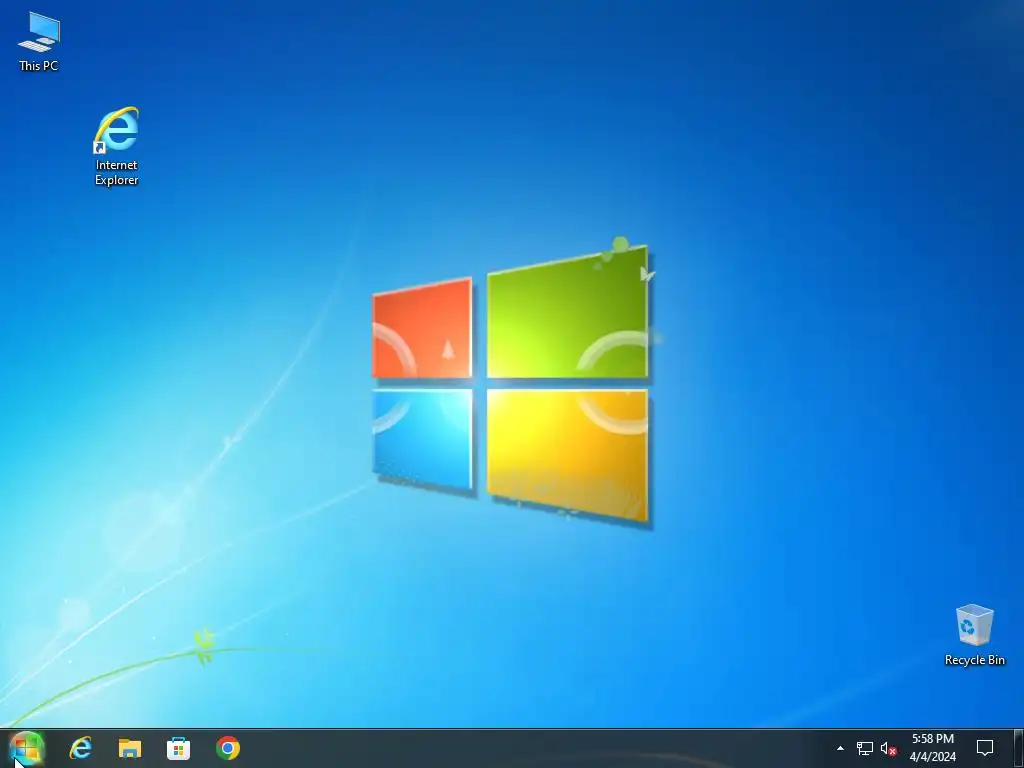This screenshot has width=1024, height=768.
Task: Show hidden system tray icons
Action: pos(840,748)
